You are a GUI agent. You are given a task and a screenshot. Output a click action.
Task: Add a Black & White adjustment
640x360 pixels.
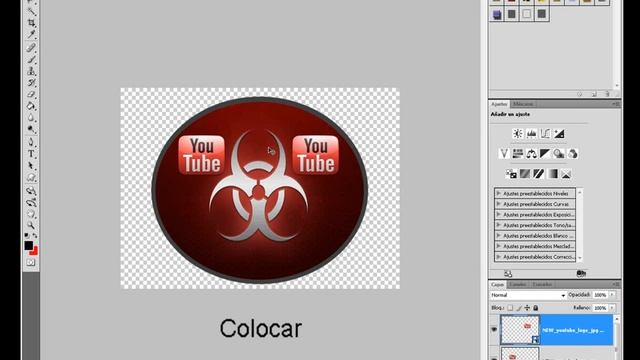pos(545,153)
